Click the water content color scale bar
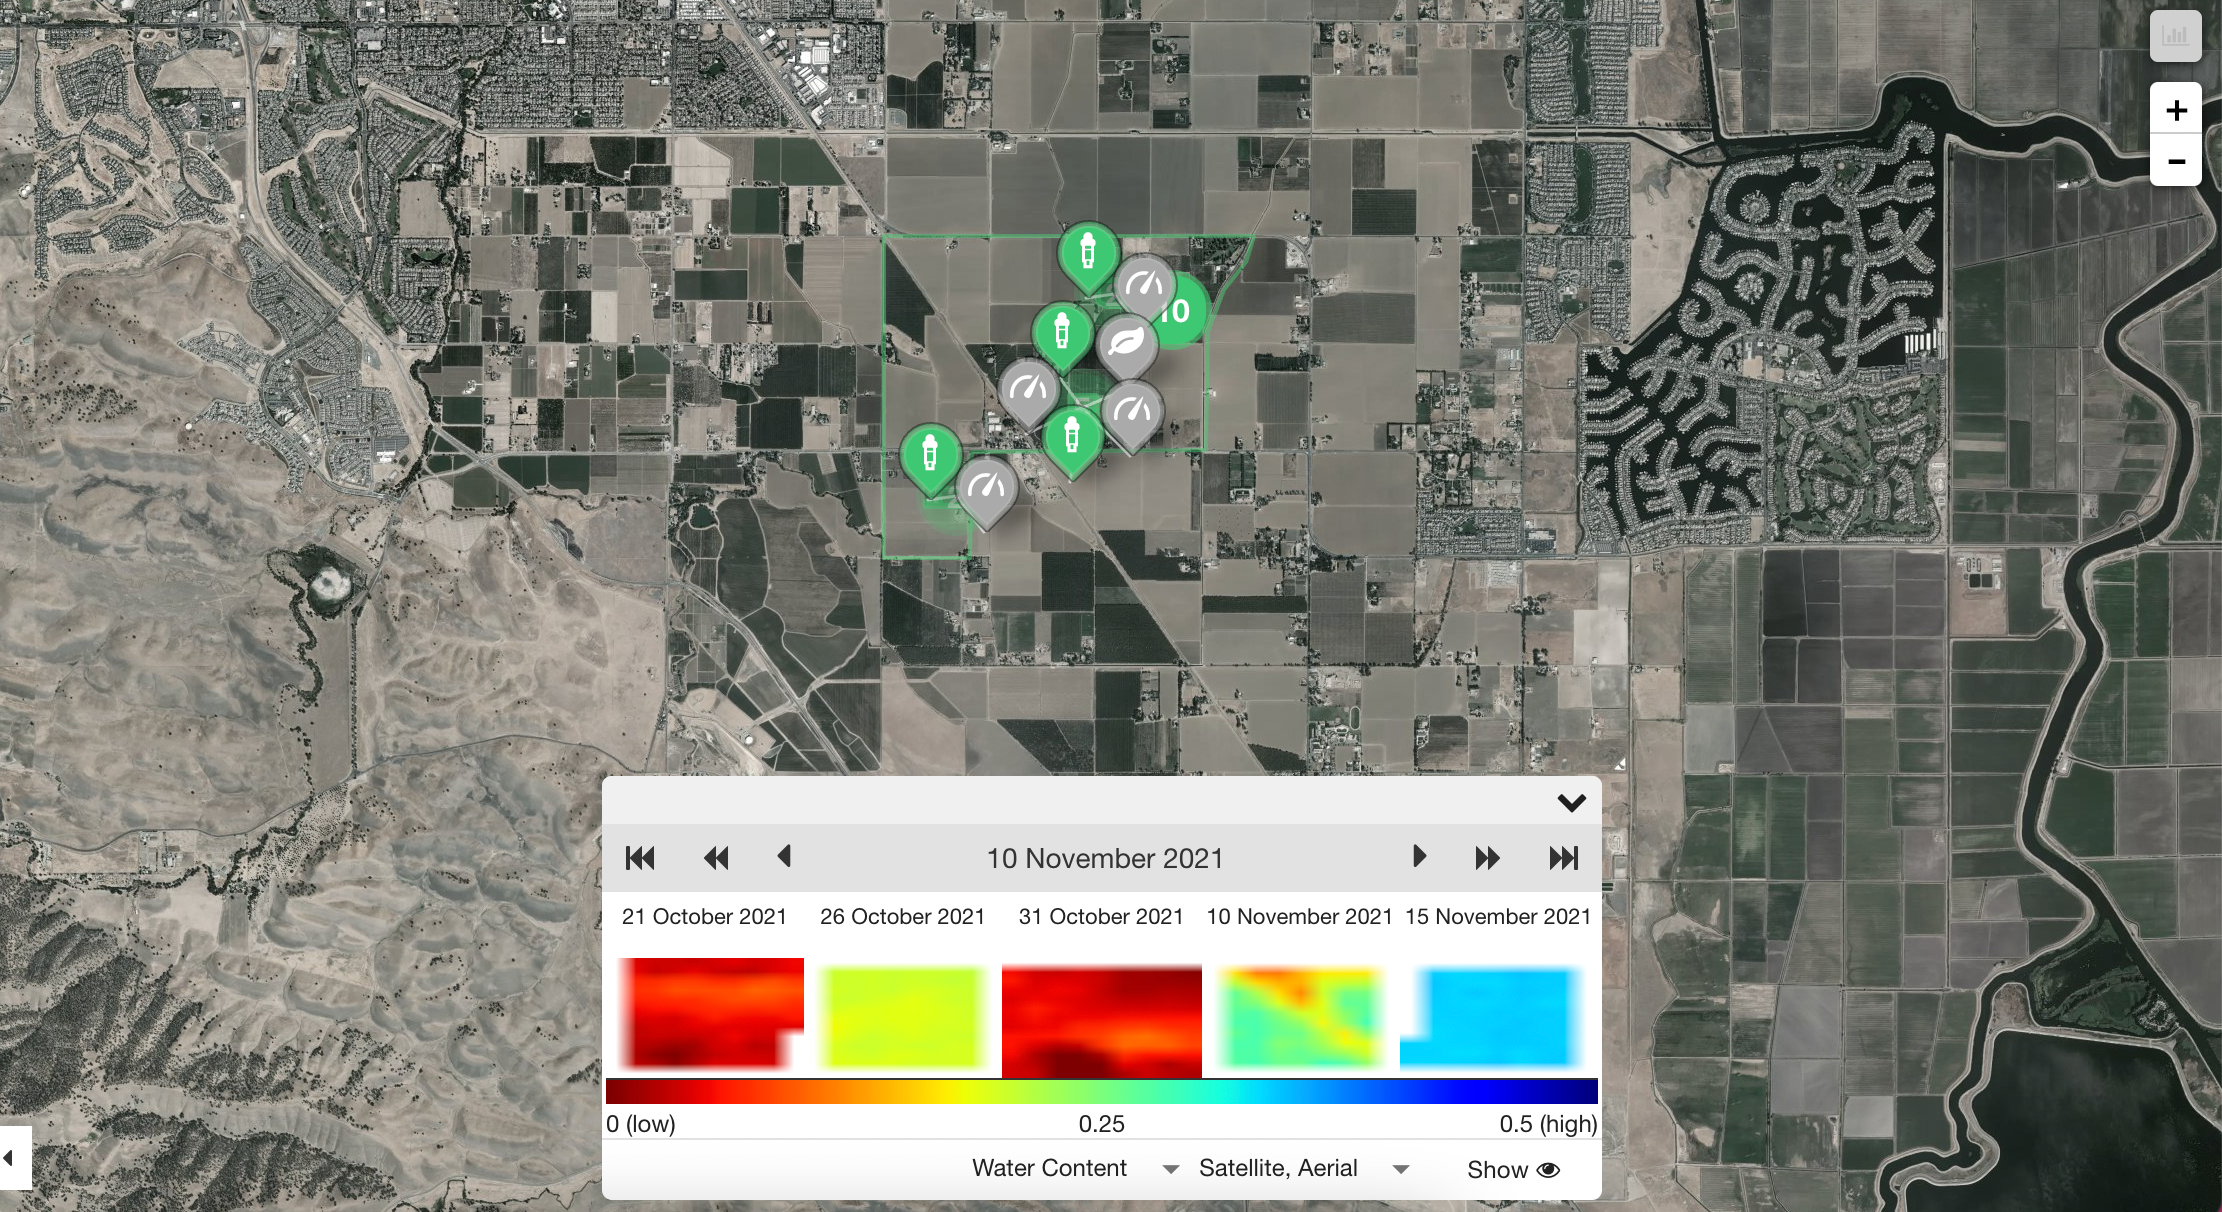The height and width of the screenshot is (1212, 2222). pos(1101,1091)
